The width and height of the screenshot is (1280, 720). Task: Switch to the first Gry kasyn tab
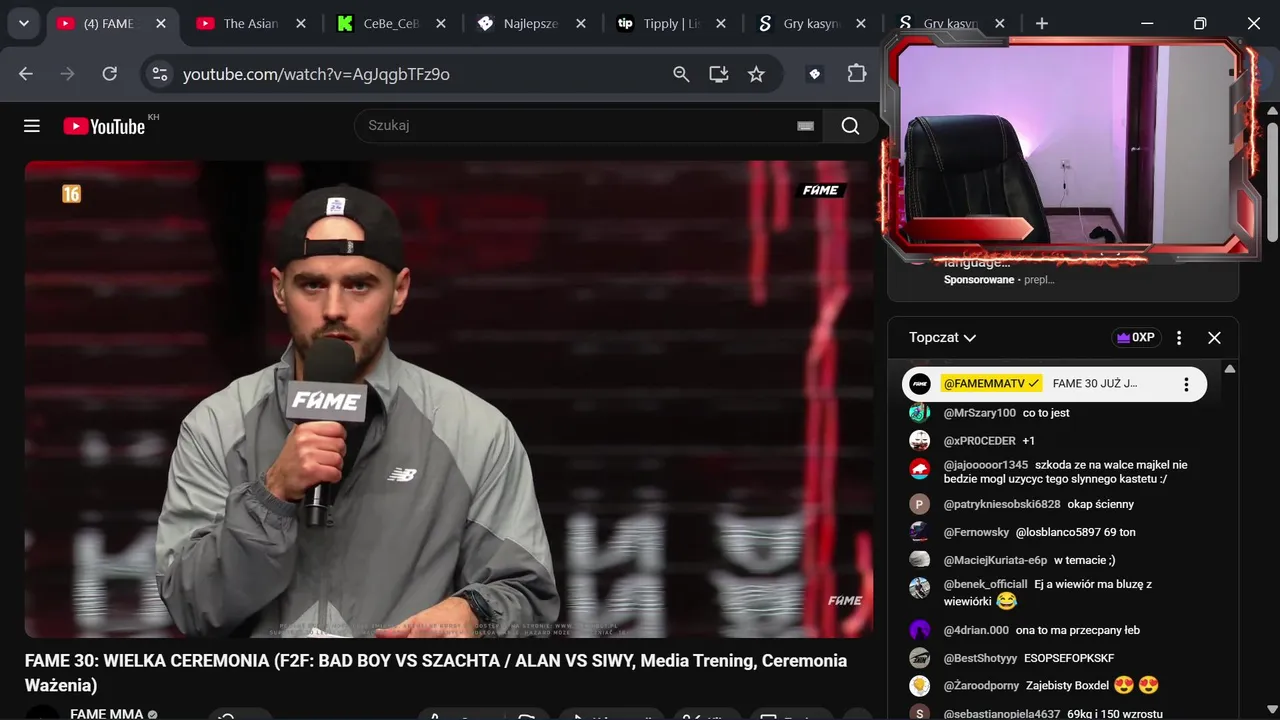coord(810,24)
